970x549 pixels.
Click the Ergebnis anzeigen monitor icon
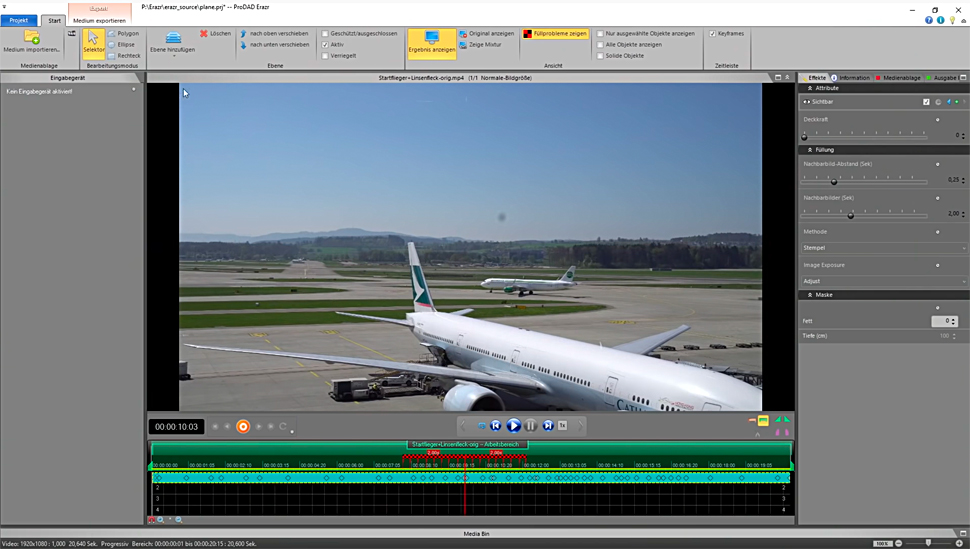(x=432, y=37)
